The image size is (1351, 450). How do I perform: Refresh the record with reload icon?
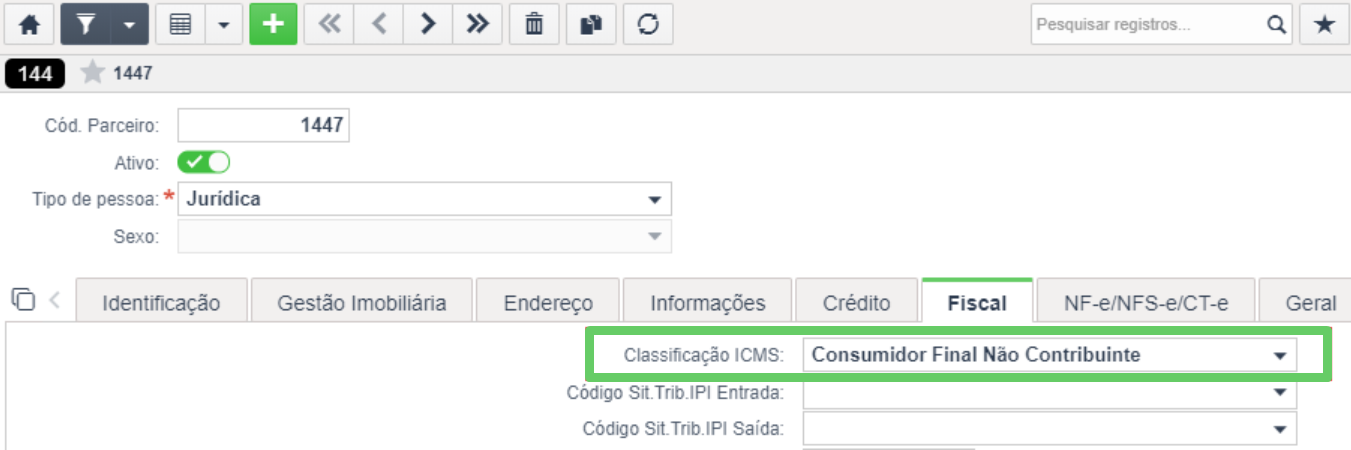[648, 25]
